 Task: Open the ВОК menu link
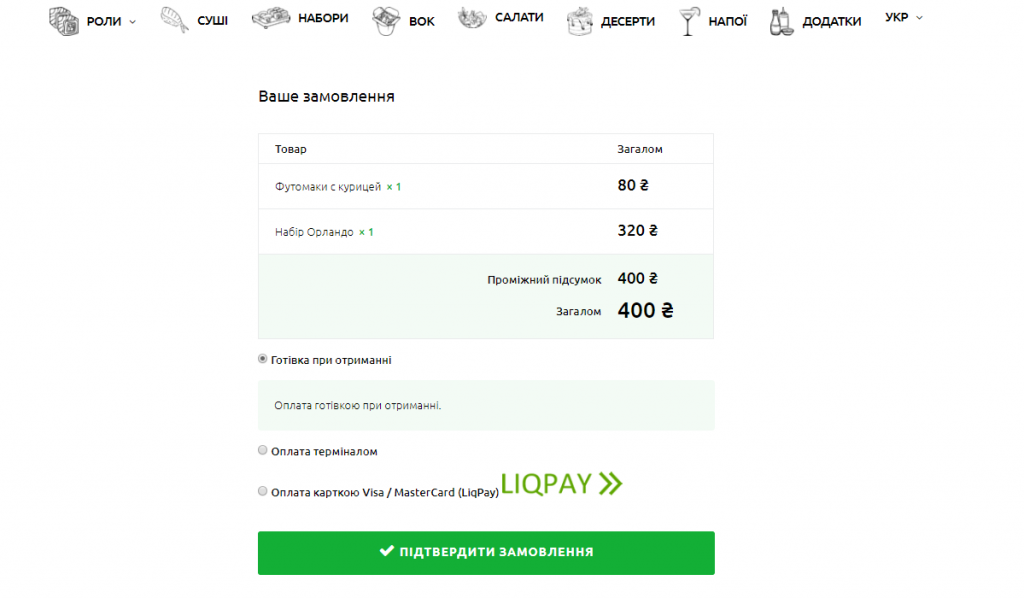pyautogui.click(x=421, y=22)
